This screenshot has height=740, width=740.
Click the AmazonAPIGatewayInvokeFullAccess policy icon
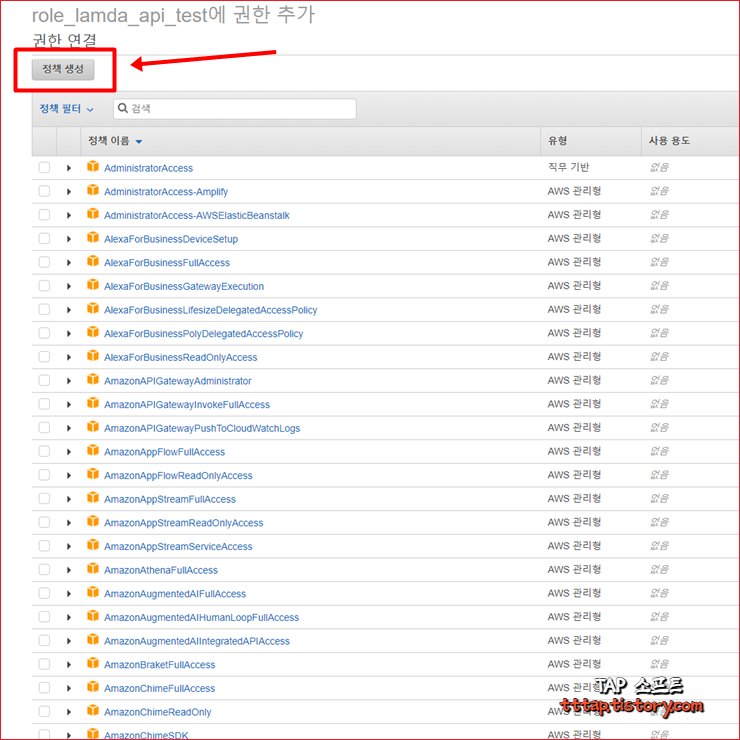point(93,403)
